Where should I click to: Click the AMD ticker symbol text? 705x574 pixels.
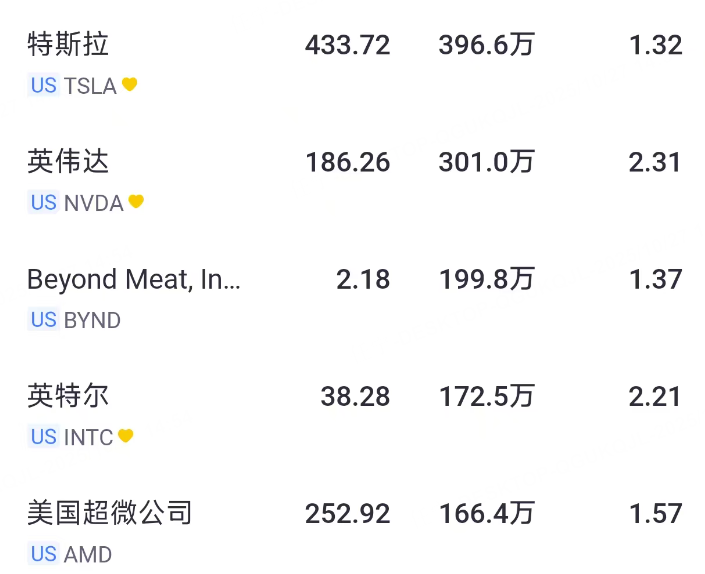pos(88,554)
